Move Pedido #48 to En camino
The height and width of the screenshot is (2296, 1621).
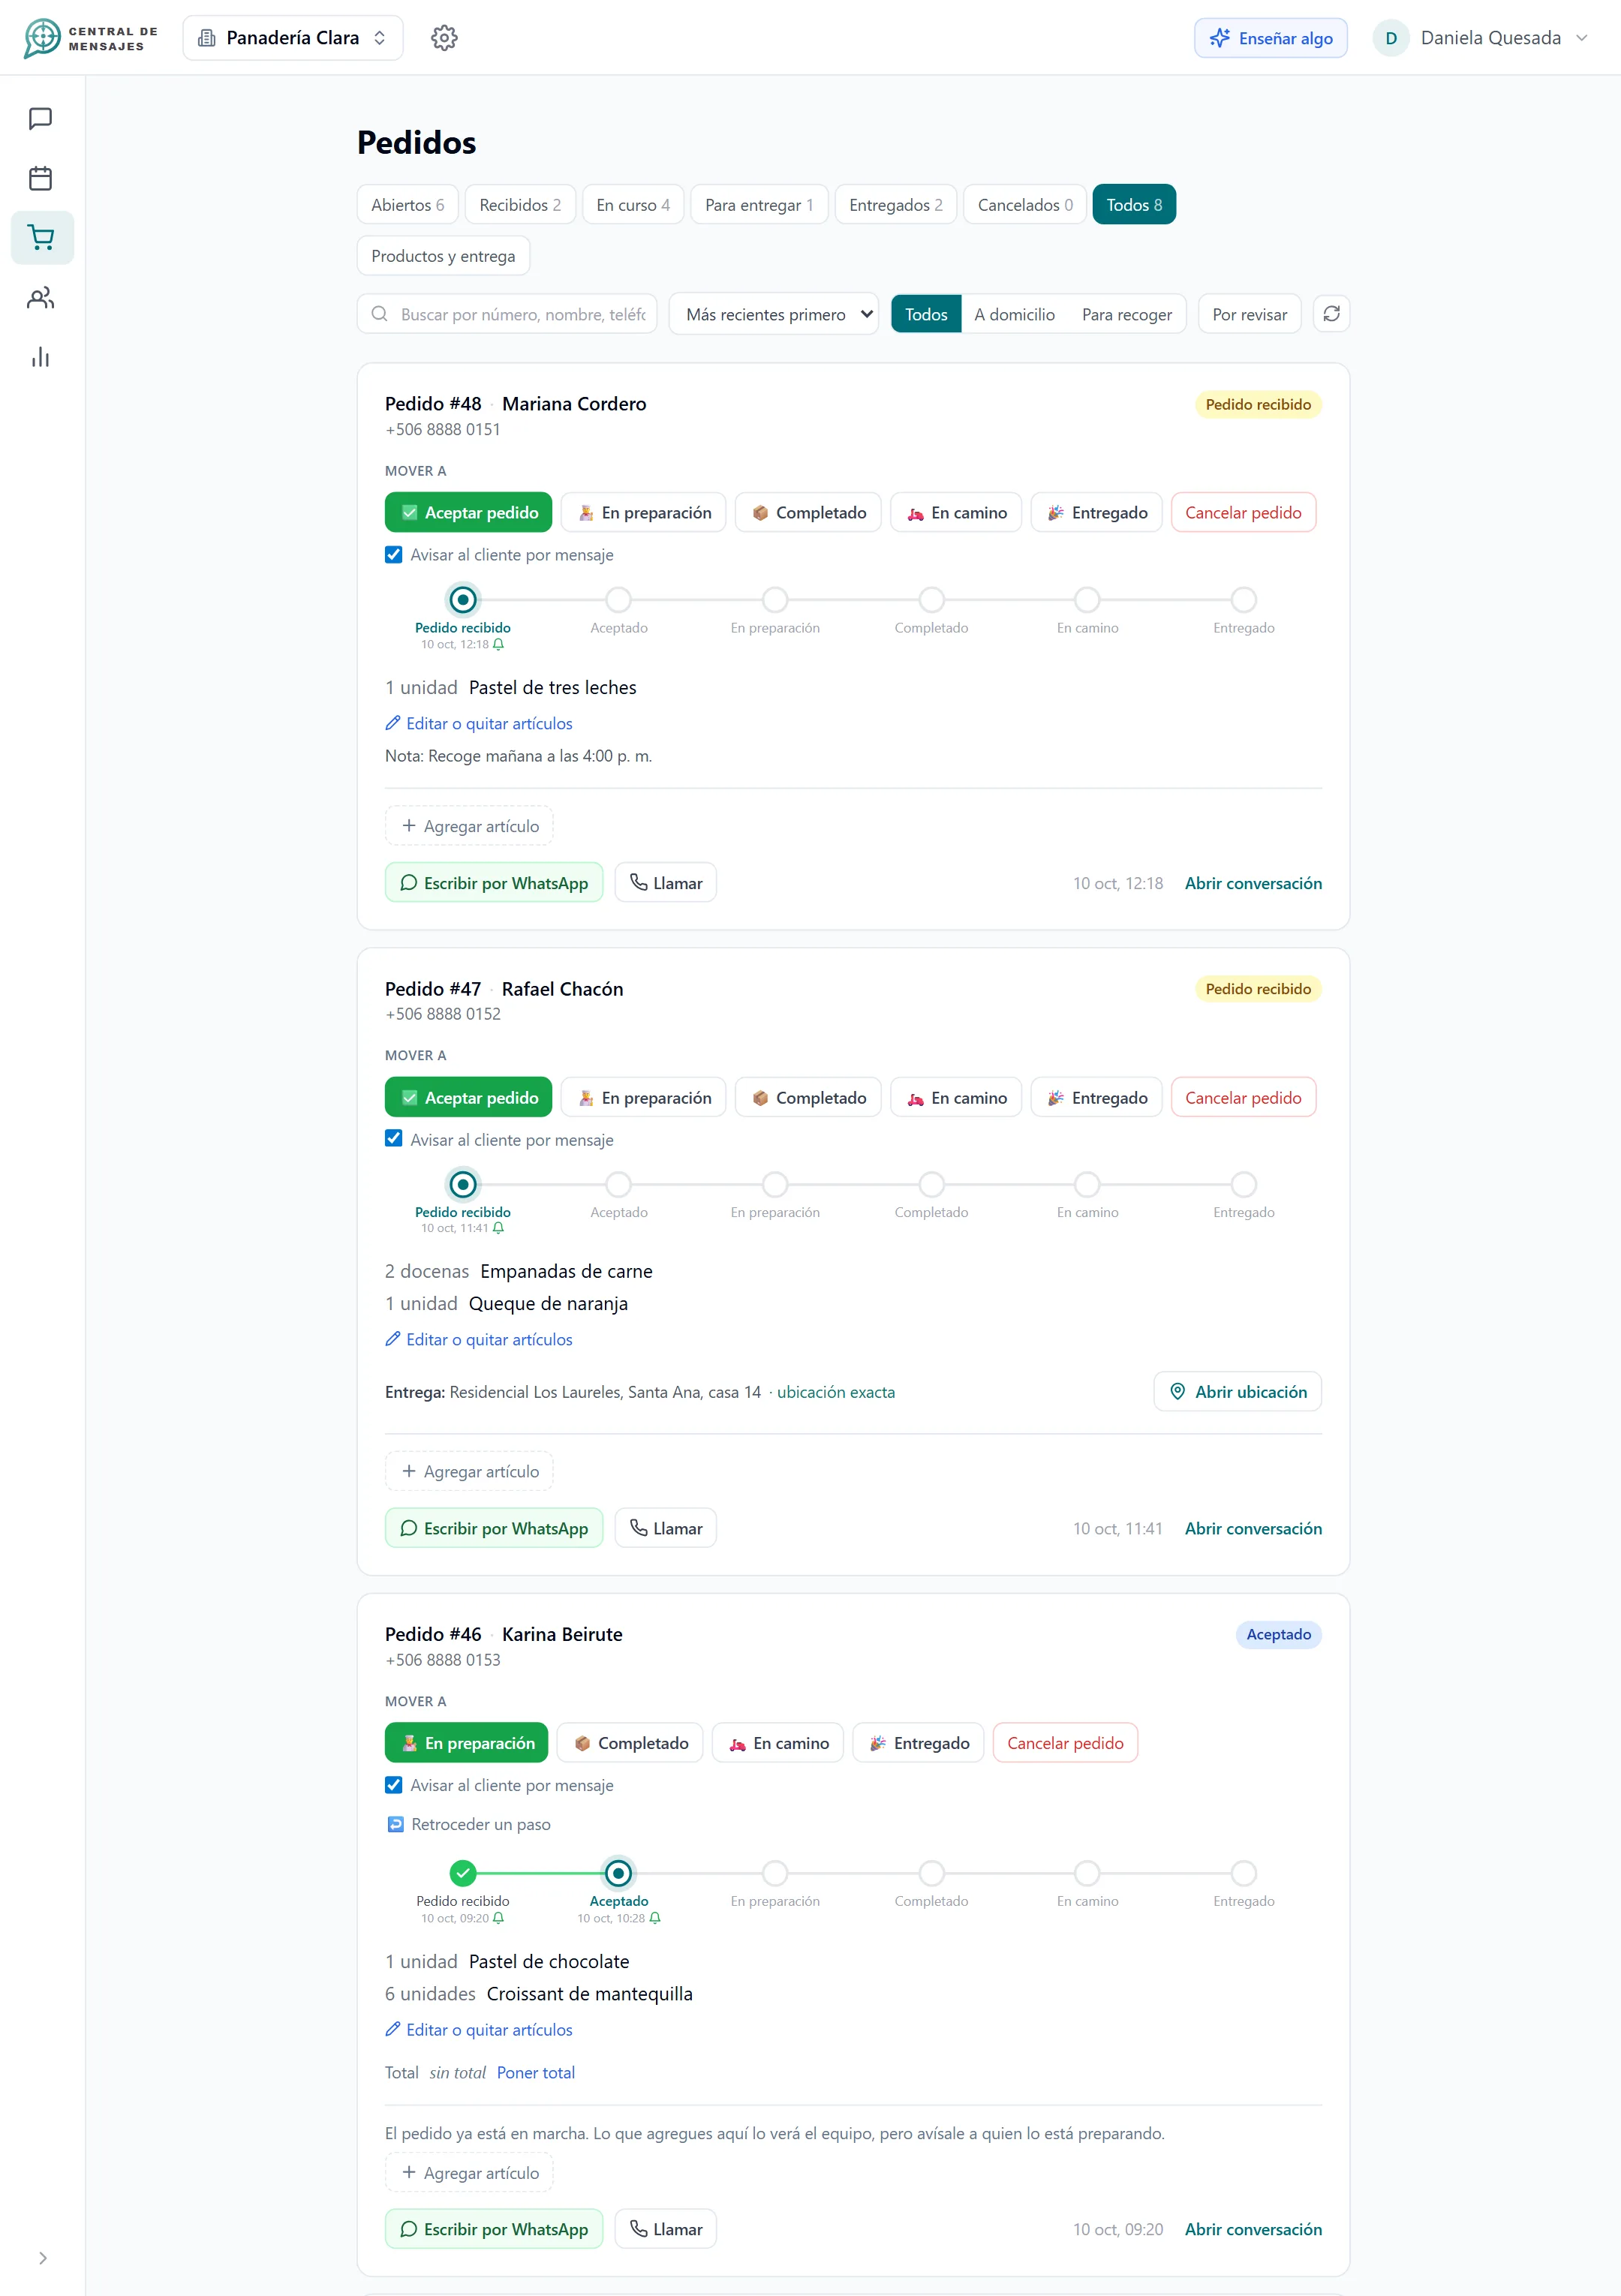956,512
